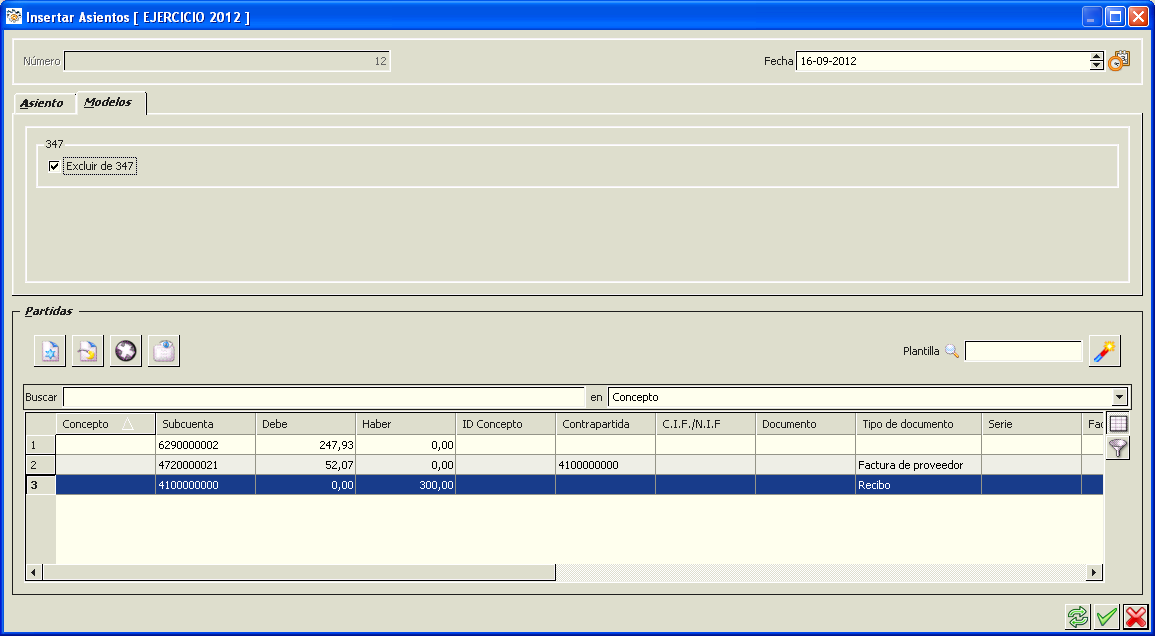Click the Haber value 300,00
This screenshot has height=636, width=1155.
[x=406, y=485]
